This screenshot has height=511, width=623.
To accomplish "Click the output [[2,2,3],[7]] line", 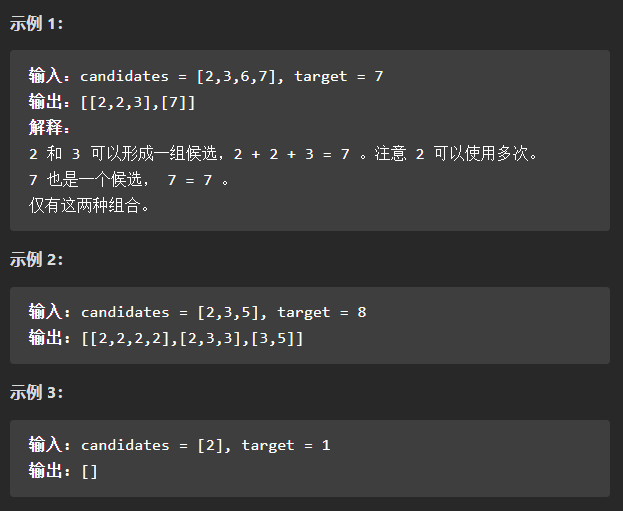I will [x=112, y=102].
